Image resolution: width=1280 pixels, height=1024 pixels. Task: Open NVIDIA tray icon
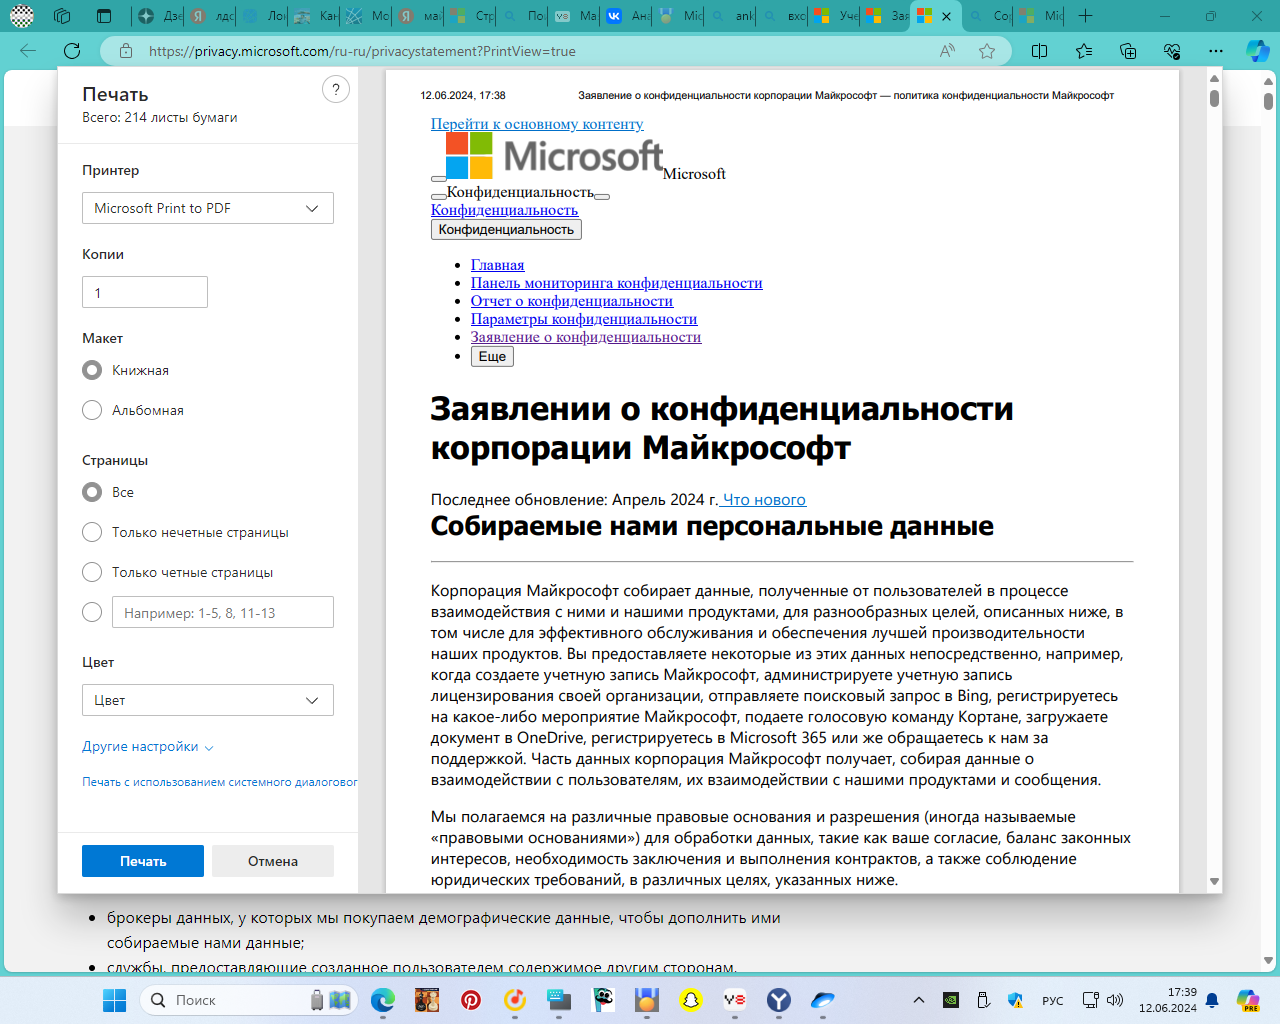(952, 1000)
